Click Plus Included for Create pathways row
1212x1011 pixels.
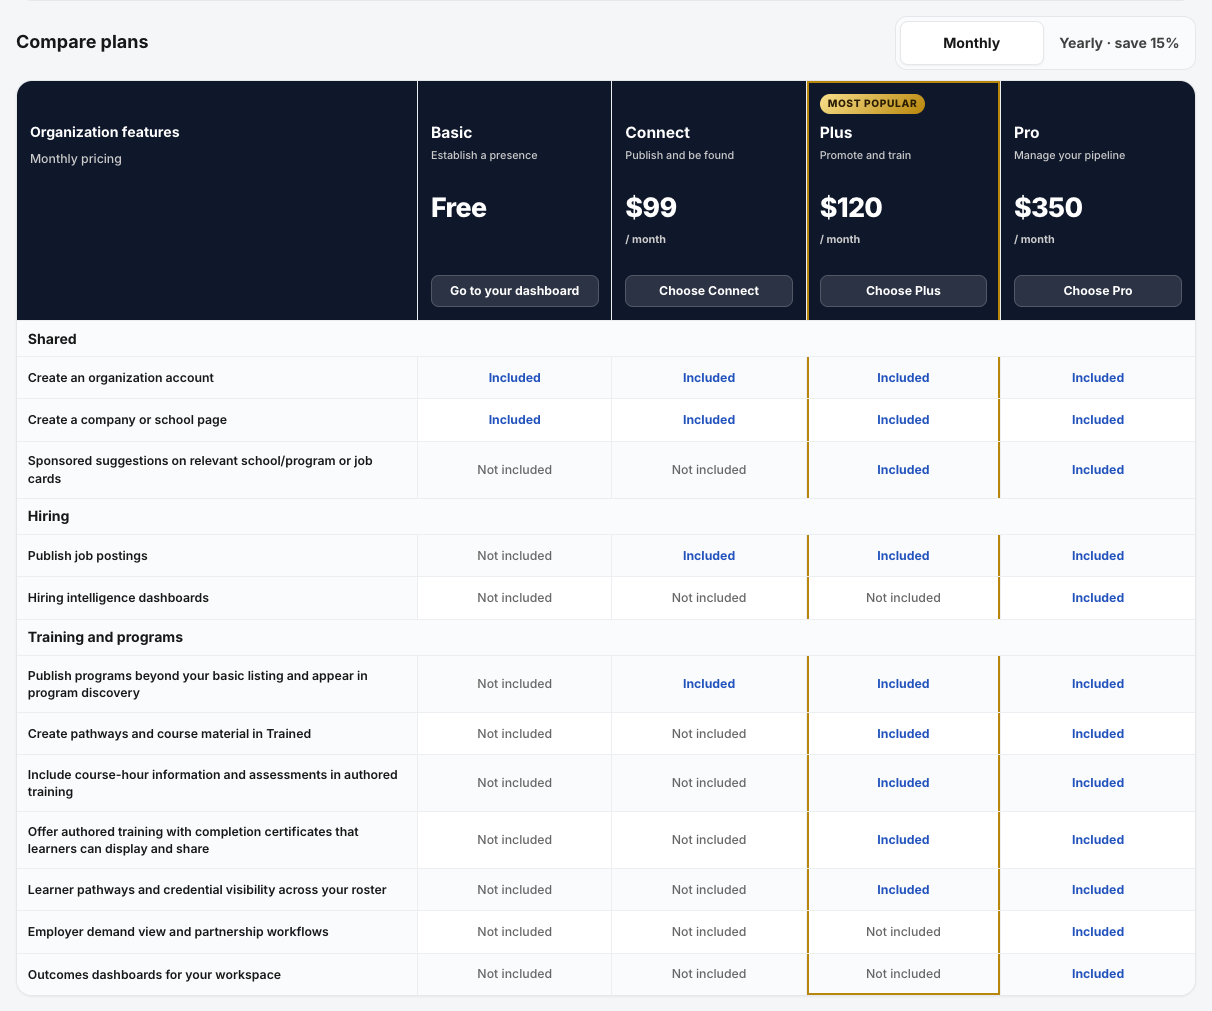pos(903,734)
